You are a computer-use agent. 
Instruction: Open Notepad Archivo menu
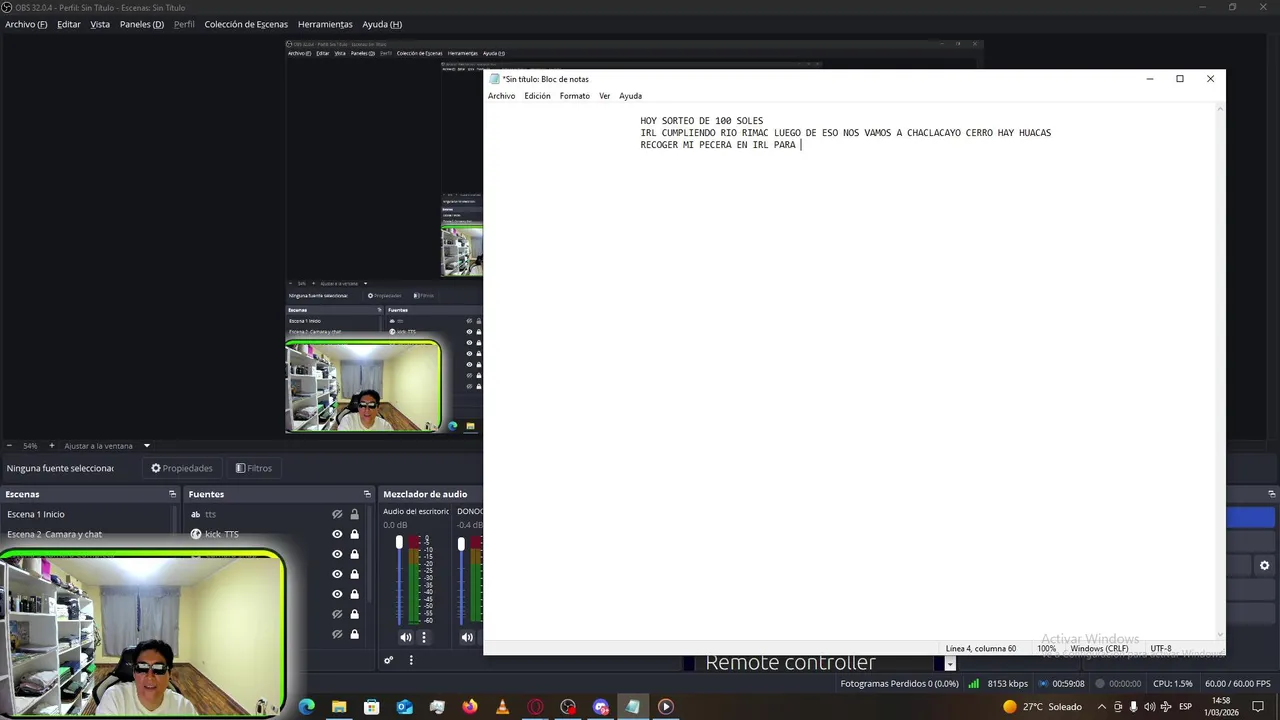coord(502,96)
